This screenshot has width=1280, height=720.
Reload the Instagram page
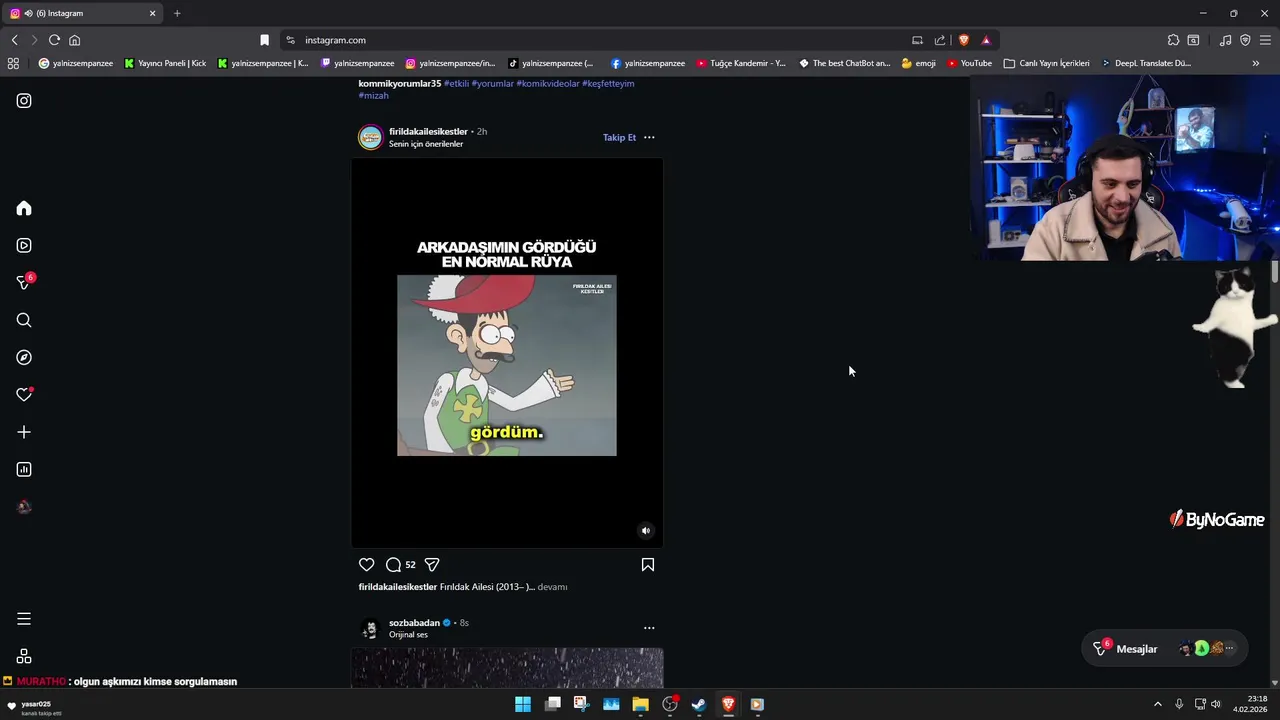(x=54, y=40)
